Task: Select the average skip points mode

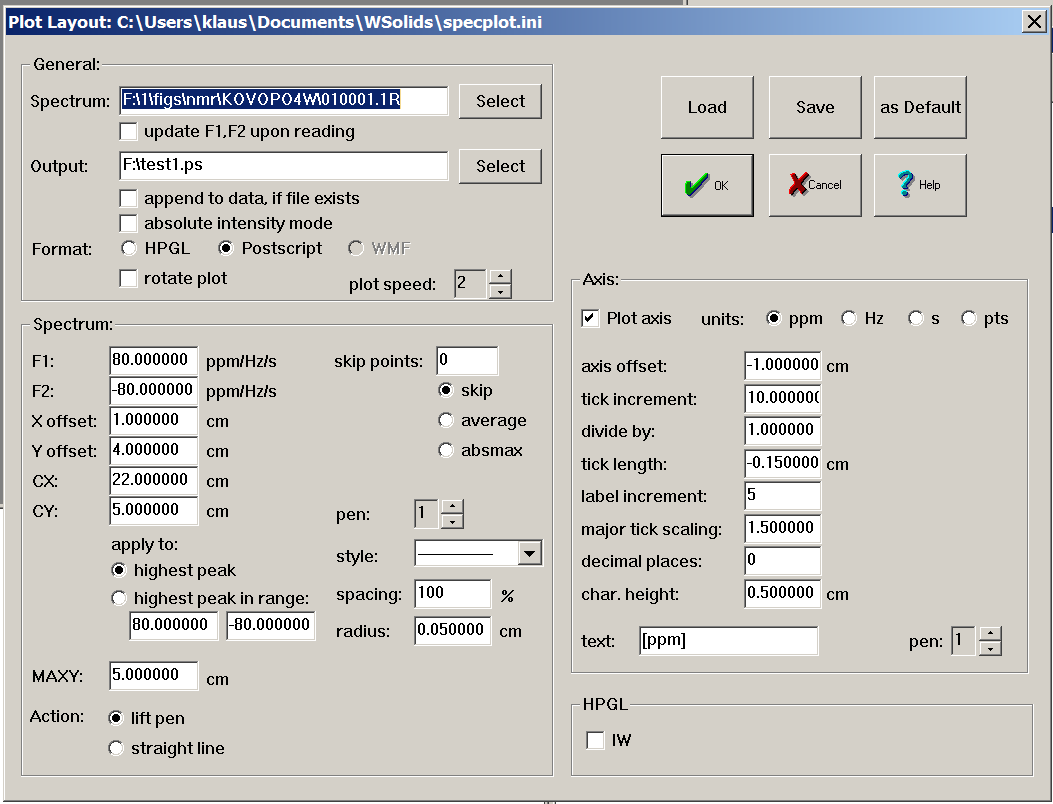Action: coord(445,420)
